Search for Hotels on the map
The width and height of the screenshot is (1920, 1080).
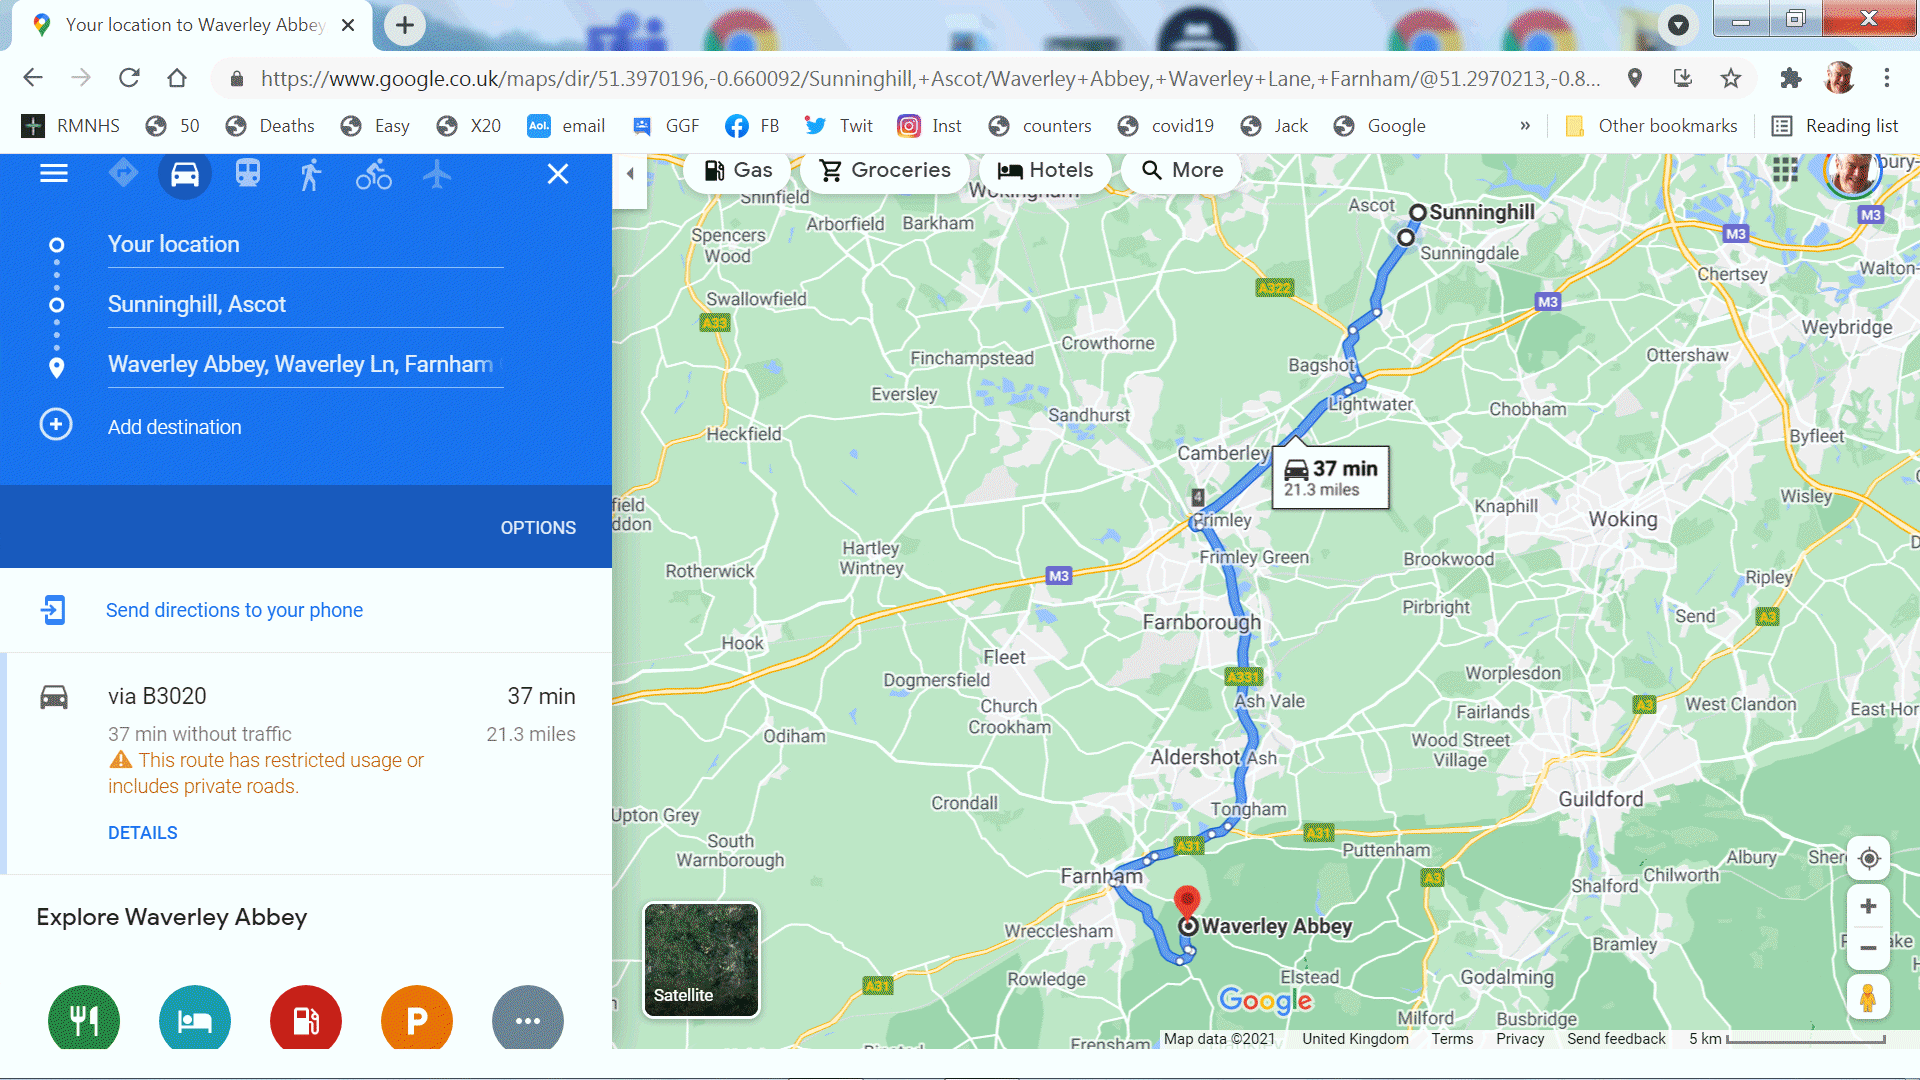pos(1045,170)
